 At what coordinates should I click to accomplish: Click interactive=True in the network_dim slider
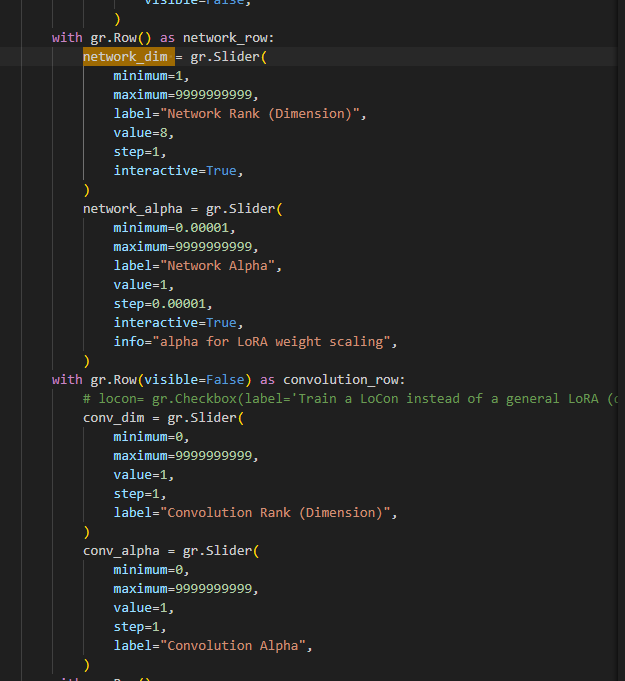click(175, 171)
